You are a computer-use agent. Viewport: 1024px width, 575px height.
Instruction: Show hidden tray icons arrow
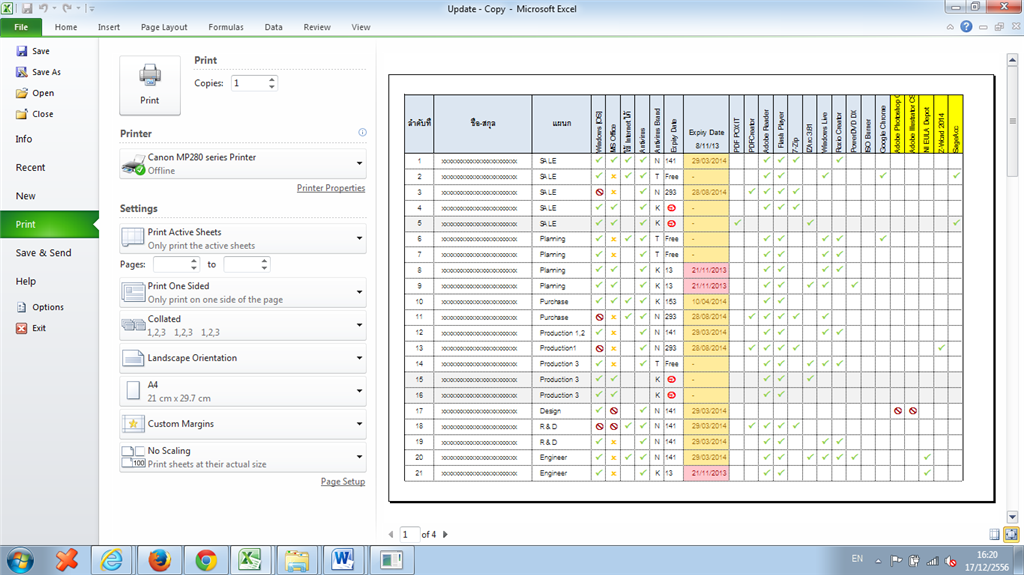[x=878, y=561]
